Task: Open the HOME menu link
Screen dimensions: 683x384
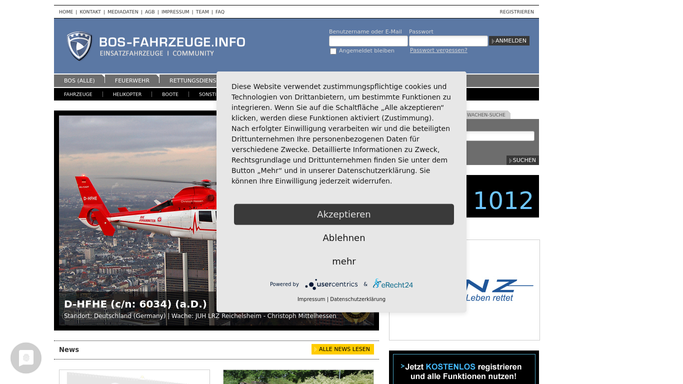Action: [66, 12]
